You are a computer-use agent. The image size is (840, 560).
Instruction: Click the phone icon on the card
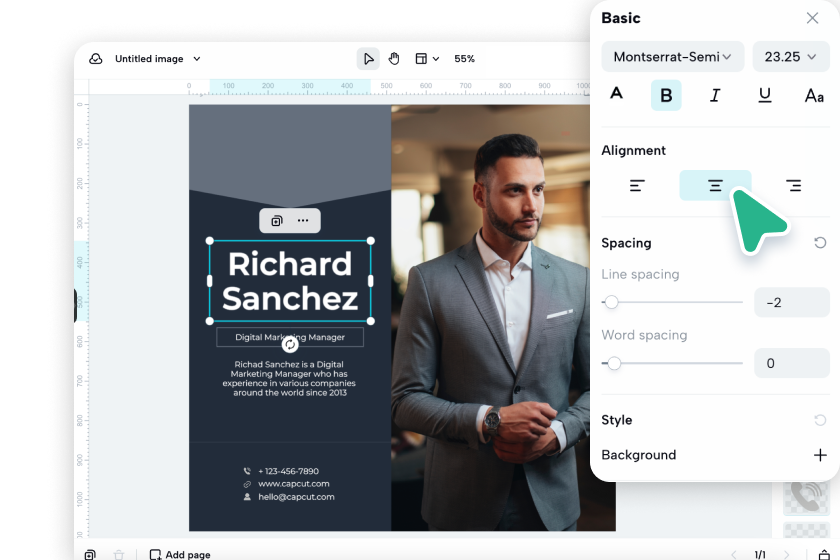coord(247,471)
